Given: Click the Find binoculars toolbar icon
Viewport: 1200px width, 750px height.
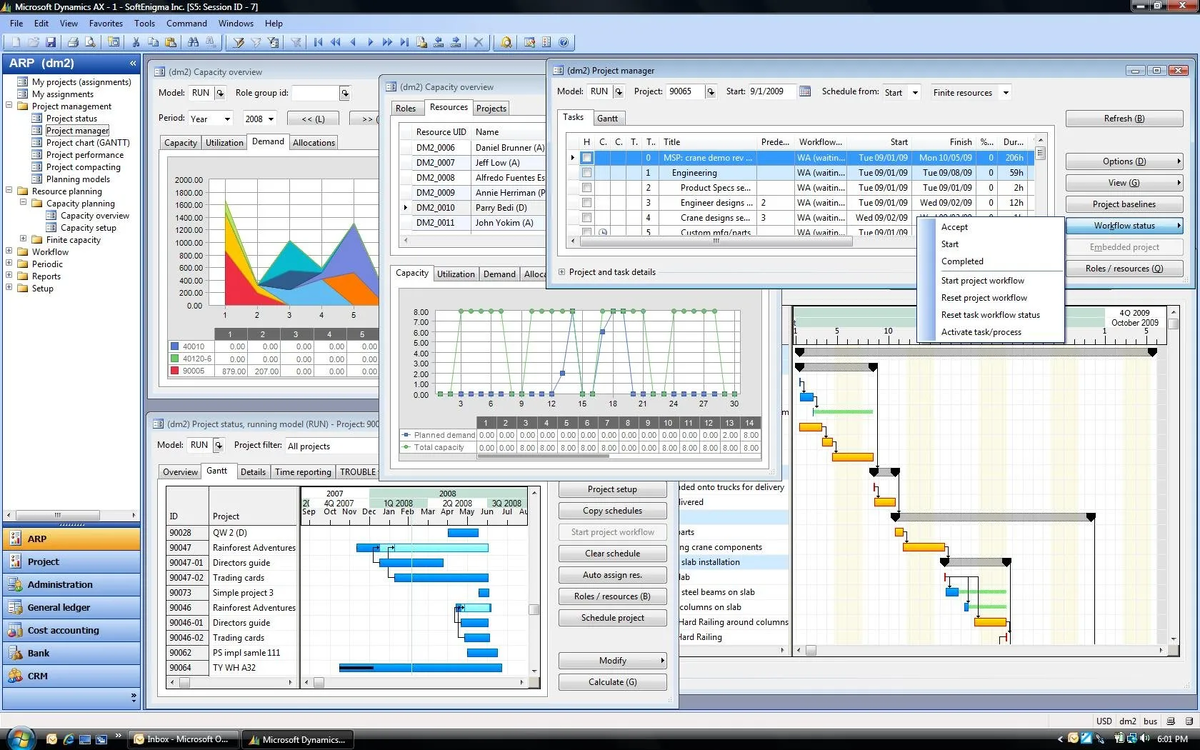Looking at the screenshot, I should (193, 42).
